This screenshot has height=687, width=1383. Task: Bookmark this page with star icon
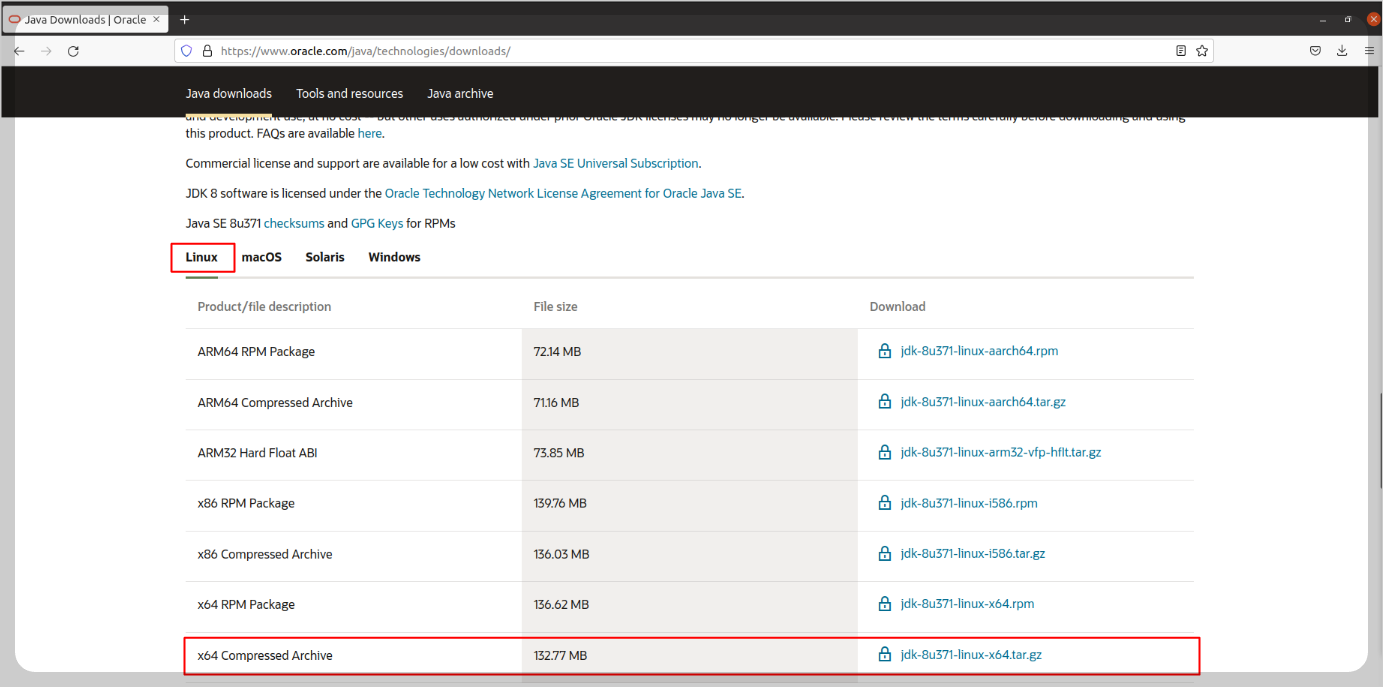coord(1202,51)
